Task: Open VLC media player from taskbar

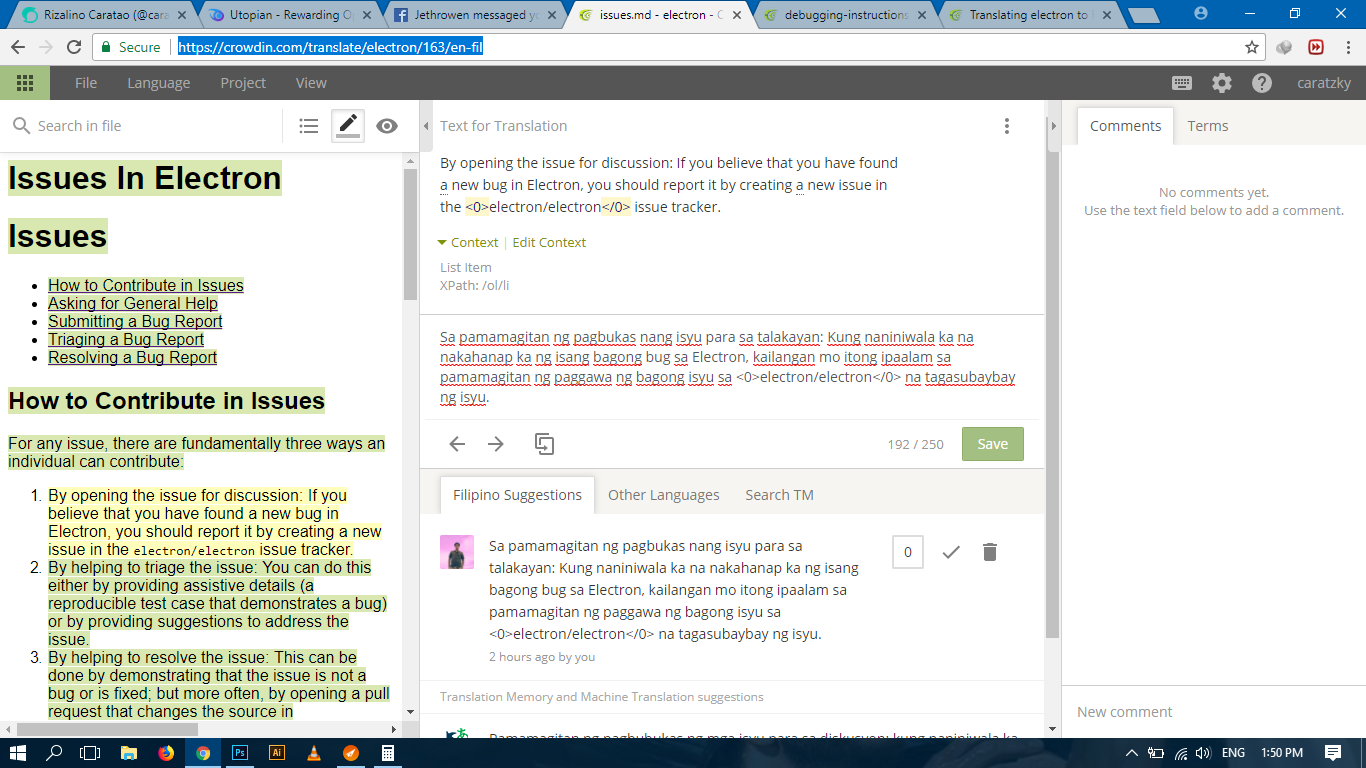Action: point(314,753)
